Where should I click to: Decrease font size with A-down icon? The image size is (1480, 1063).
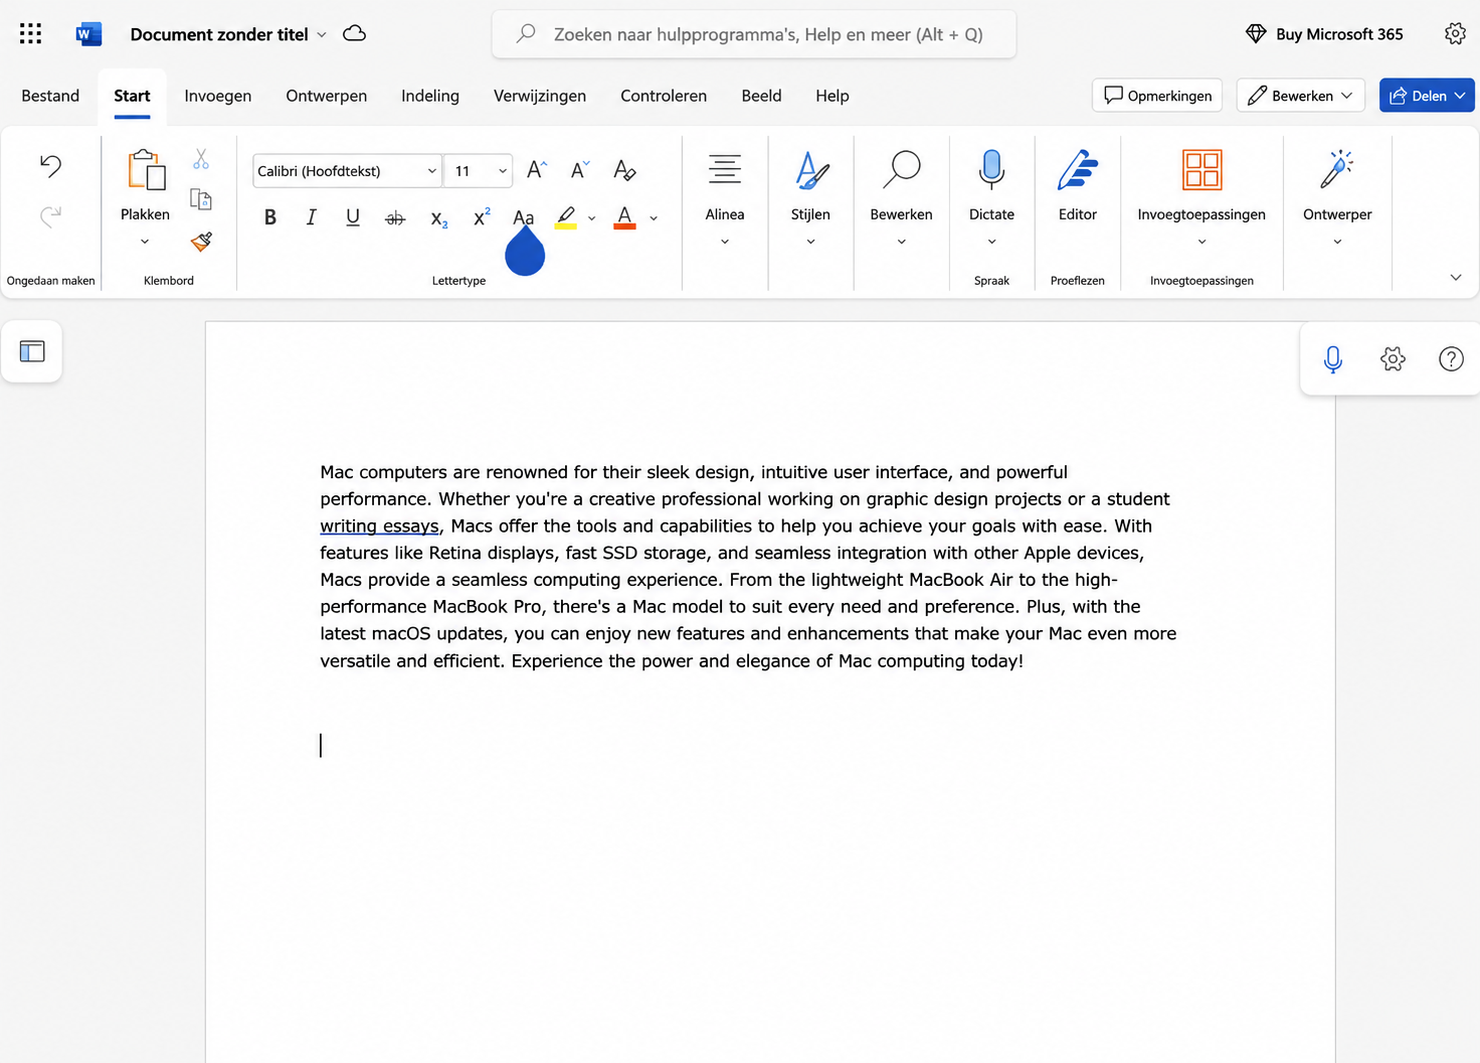click(x=580, y=170)
